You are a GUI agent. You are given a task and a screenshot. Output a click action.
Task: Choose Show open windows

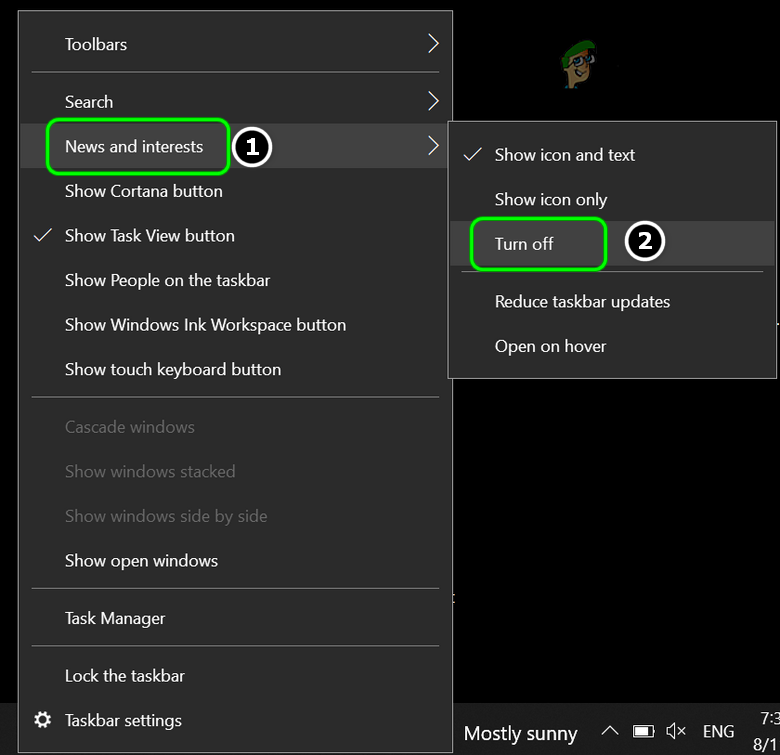coord(141,561)
